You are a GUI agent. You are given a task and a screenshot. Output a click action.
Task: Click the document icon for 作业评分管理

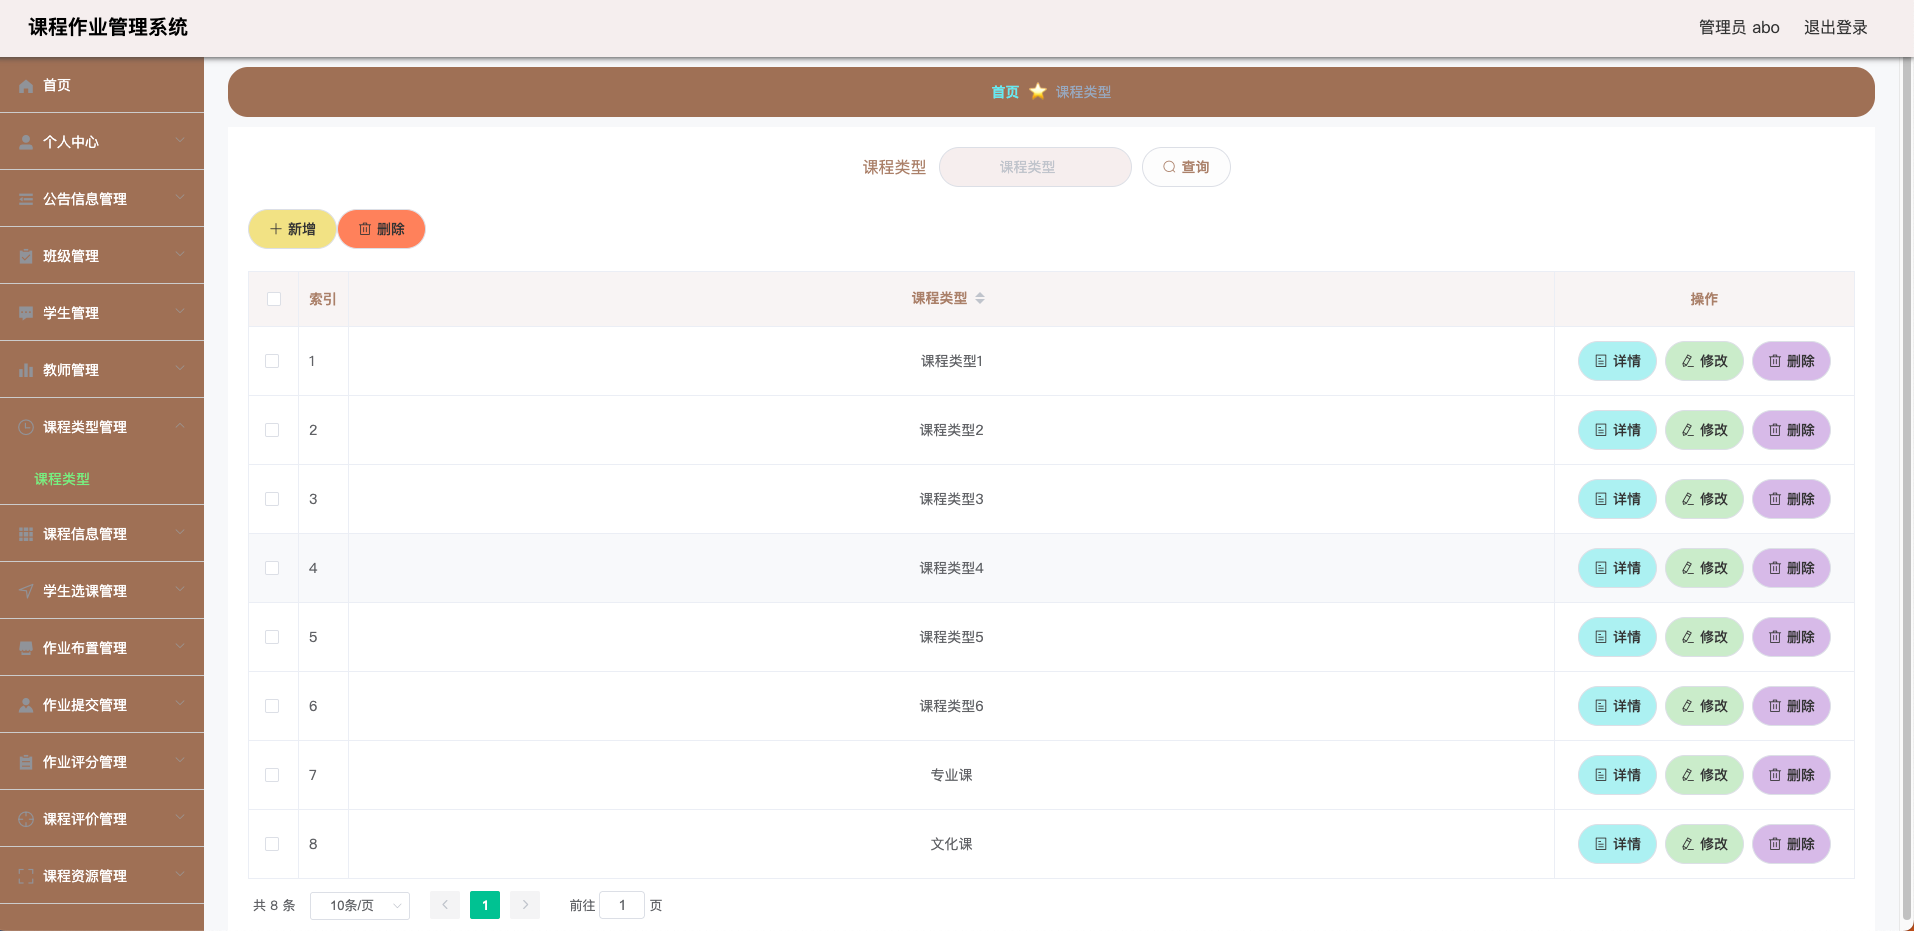point(26,762)
